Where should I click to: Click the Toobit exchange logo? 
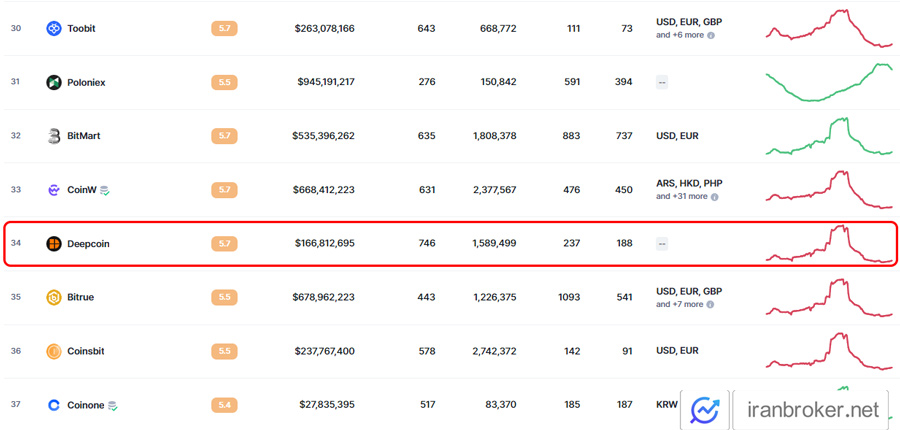(53, 28)
